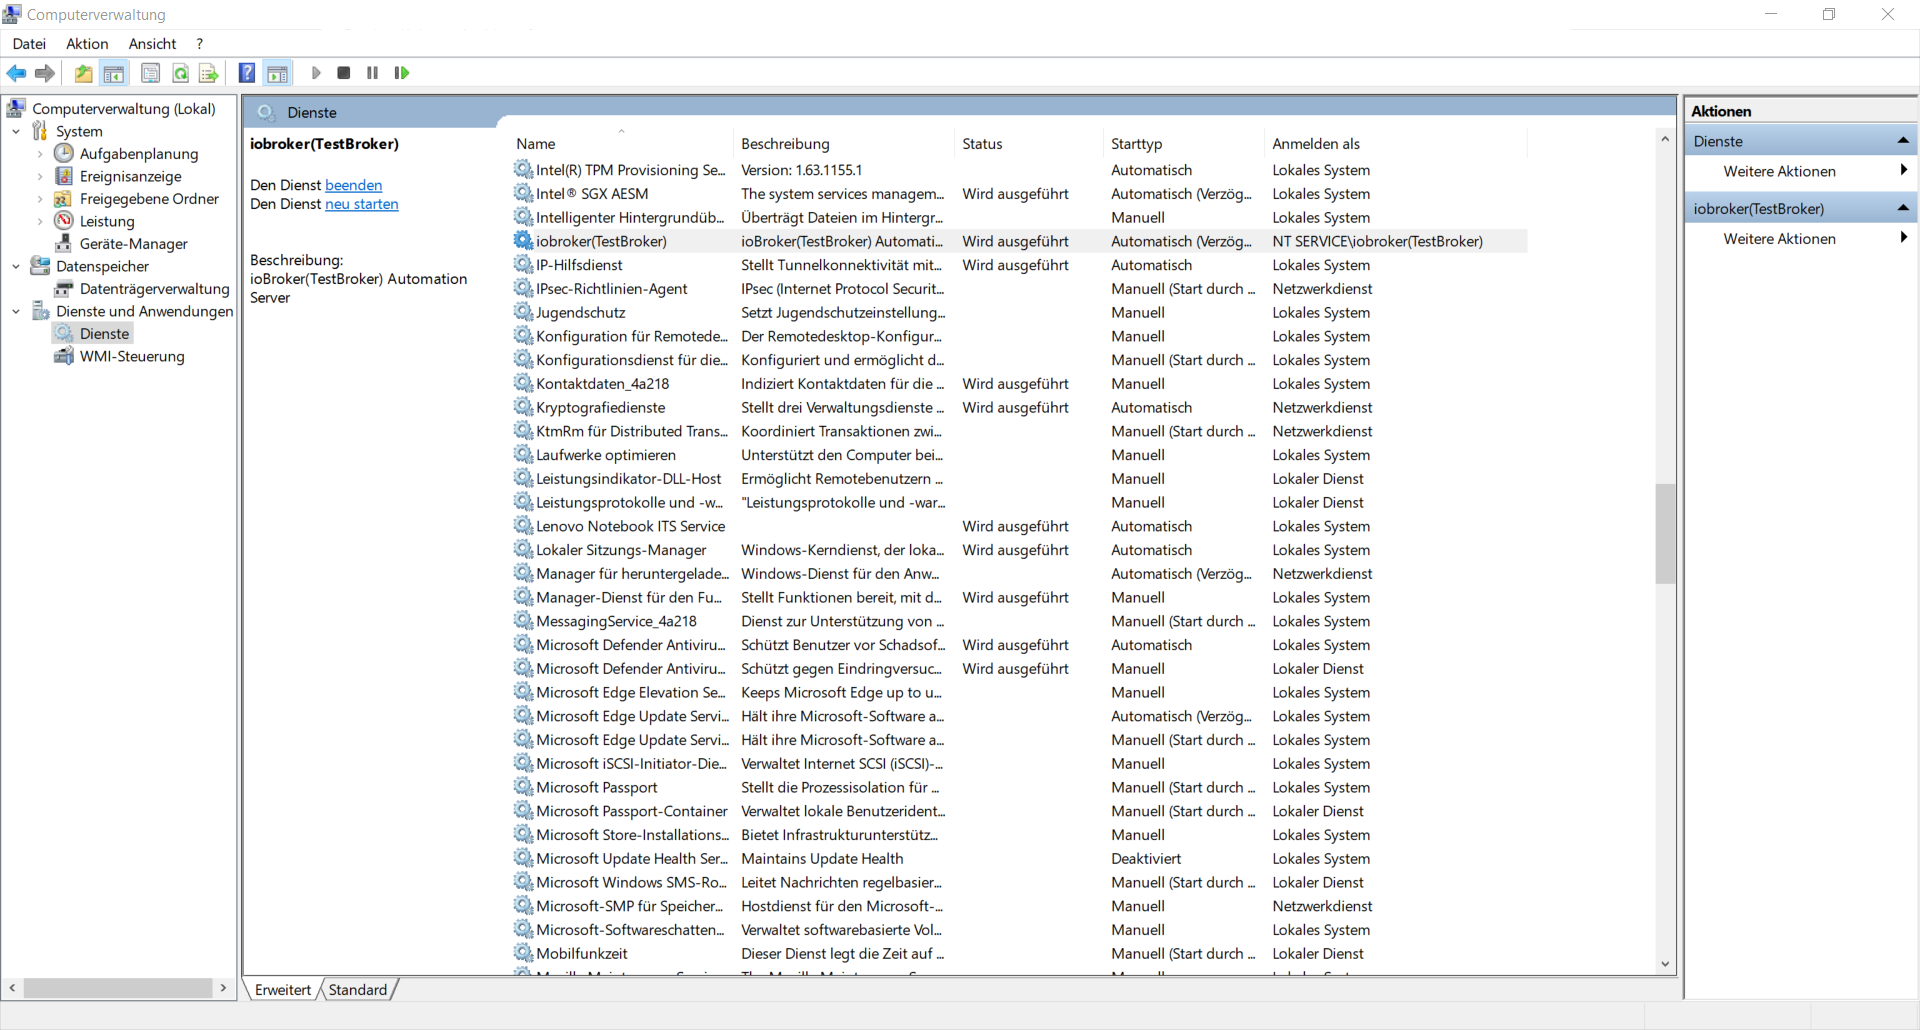Click the Leistung icon in the tree

point(64,221)
